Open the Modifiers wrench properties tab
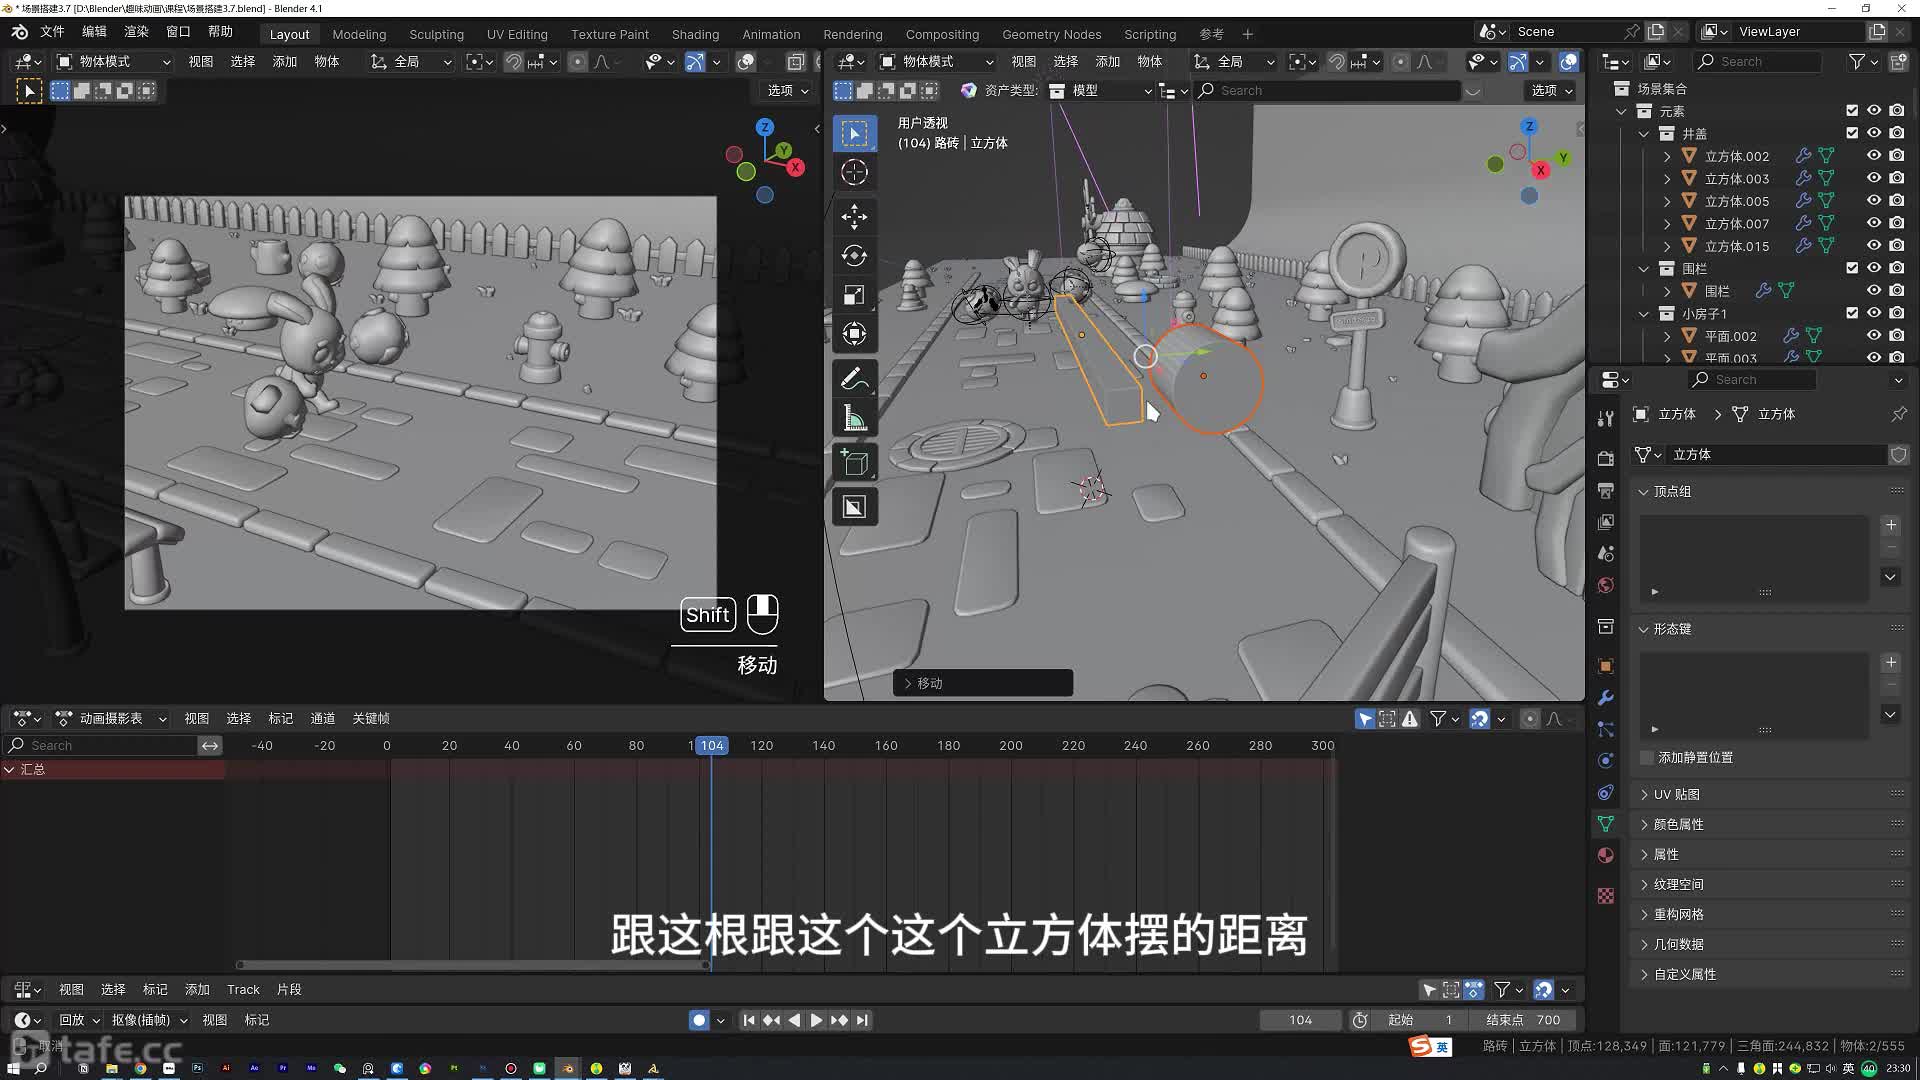Screen dimensions: 1920x1080 click(x=1605, y=698)
